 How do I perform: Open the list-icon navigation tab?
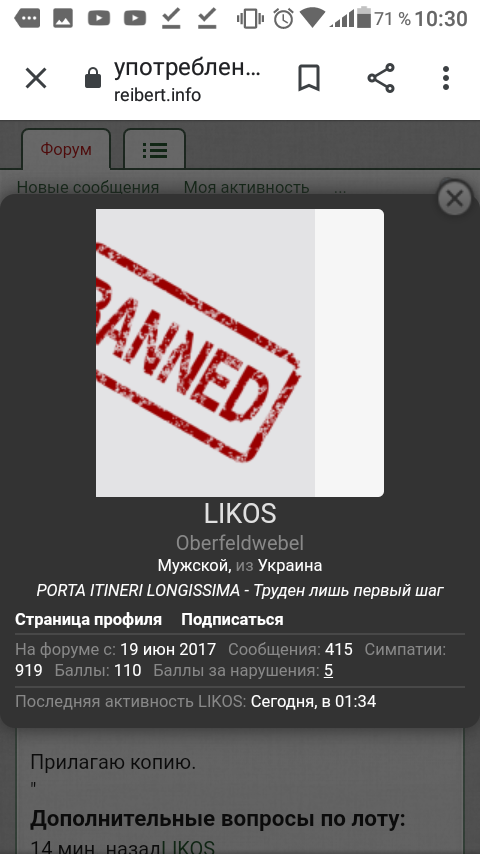(155, 149)
